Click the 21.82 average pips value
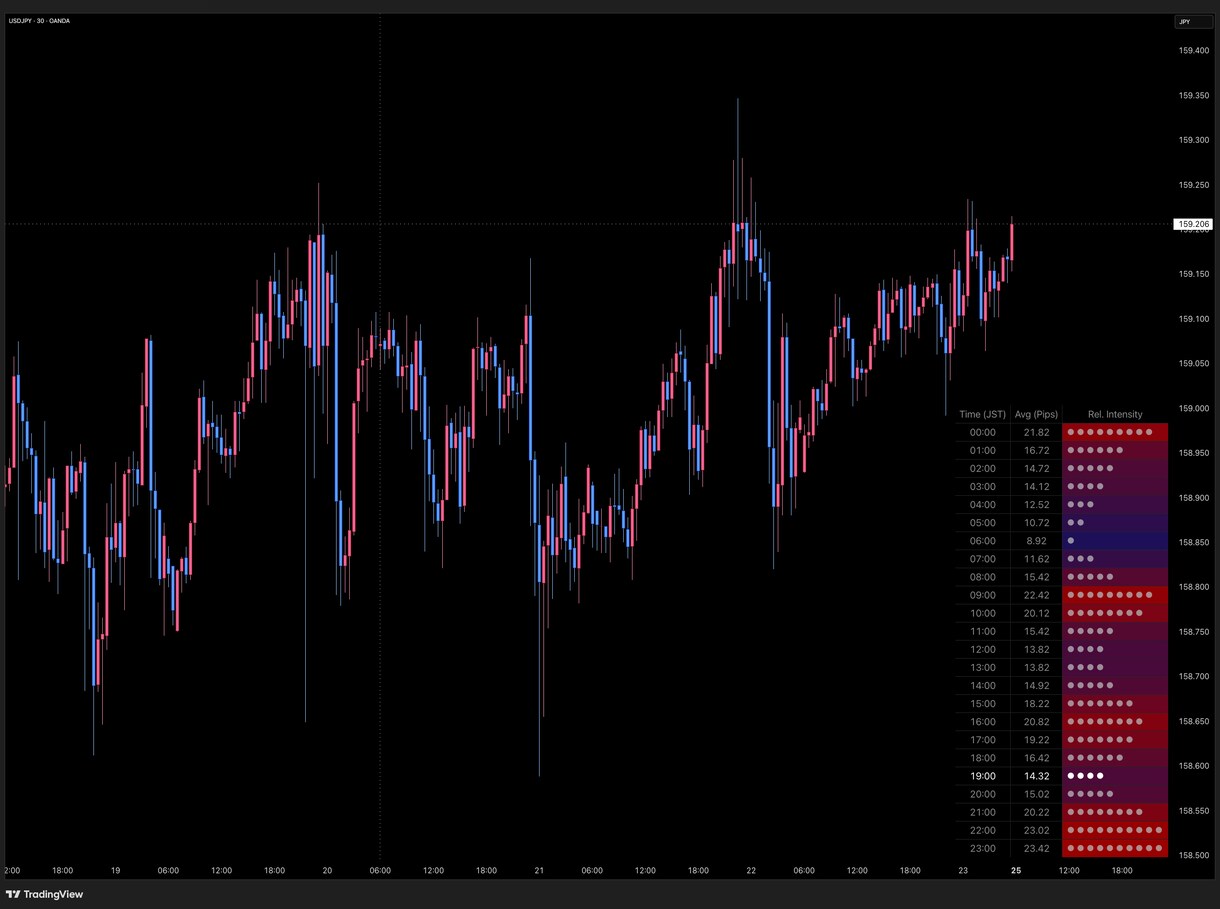The height and width of the screenshot is (909, 1220). pyautogui.click(x=1036, y=432)
